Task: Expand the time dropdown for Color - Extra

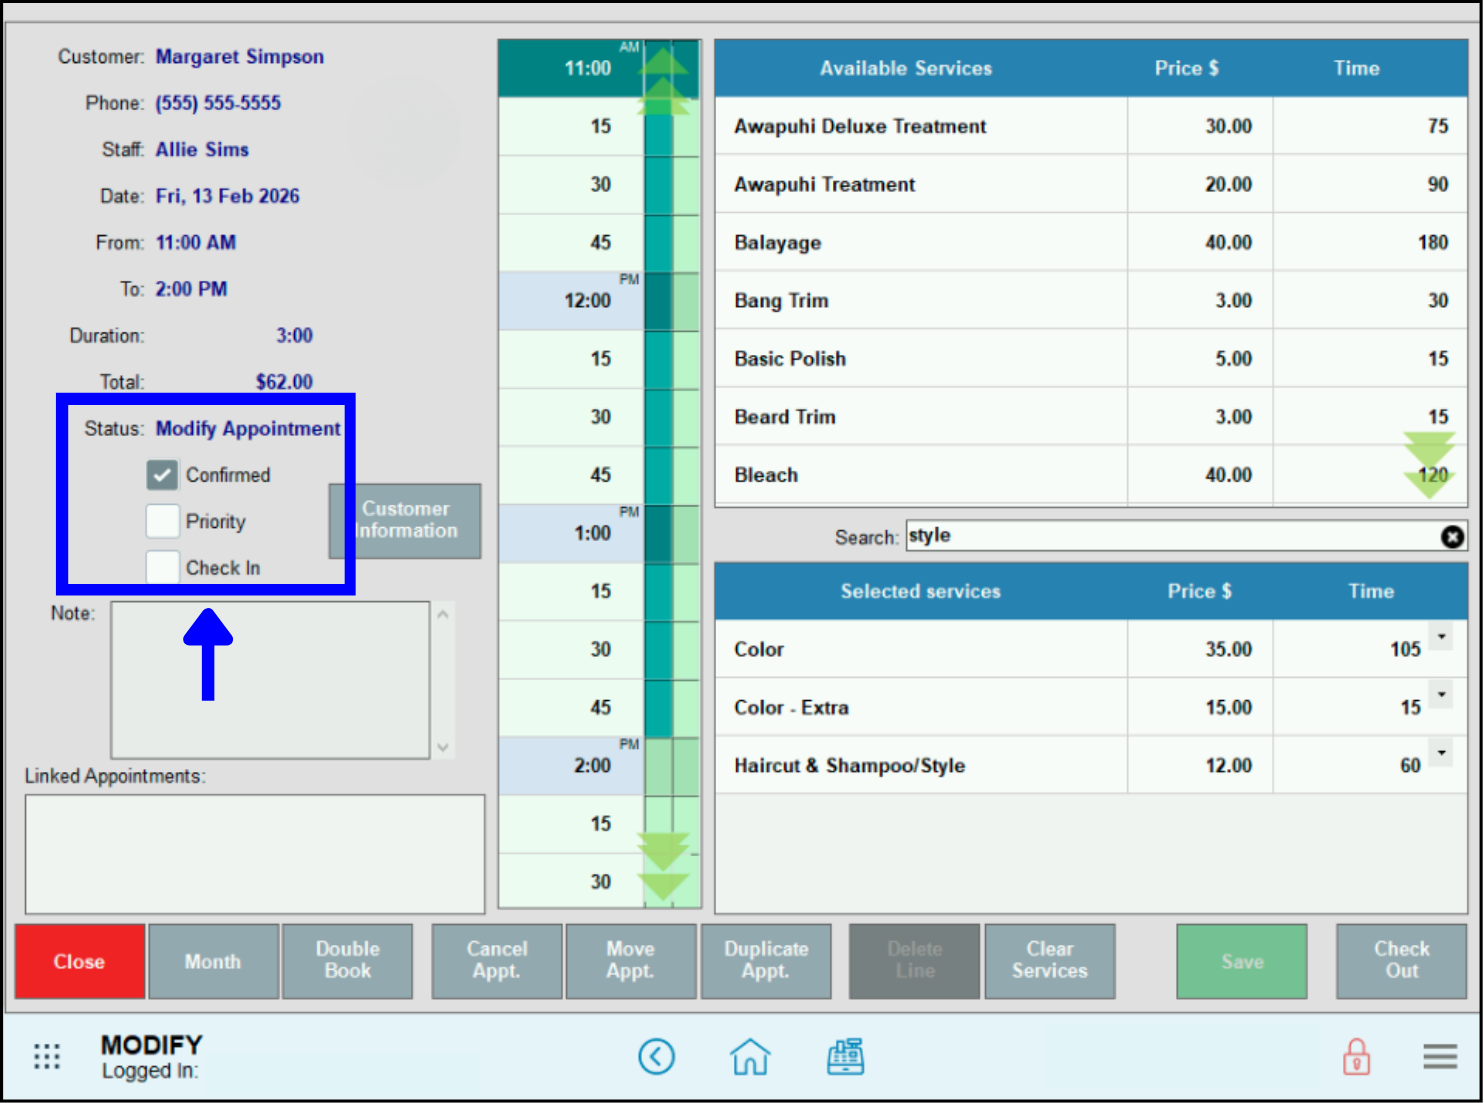Action: 1440,694
